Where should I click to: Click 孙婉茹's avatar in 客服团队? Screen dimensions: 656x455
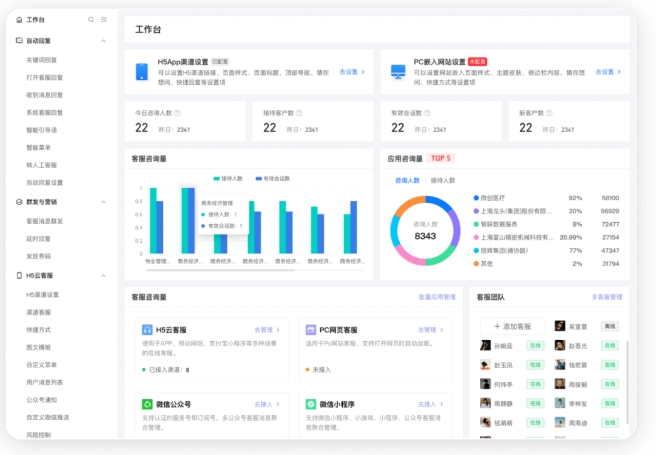(x=485, y=345)
